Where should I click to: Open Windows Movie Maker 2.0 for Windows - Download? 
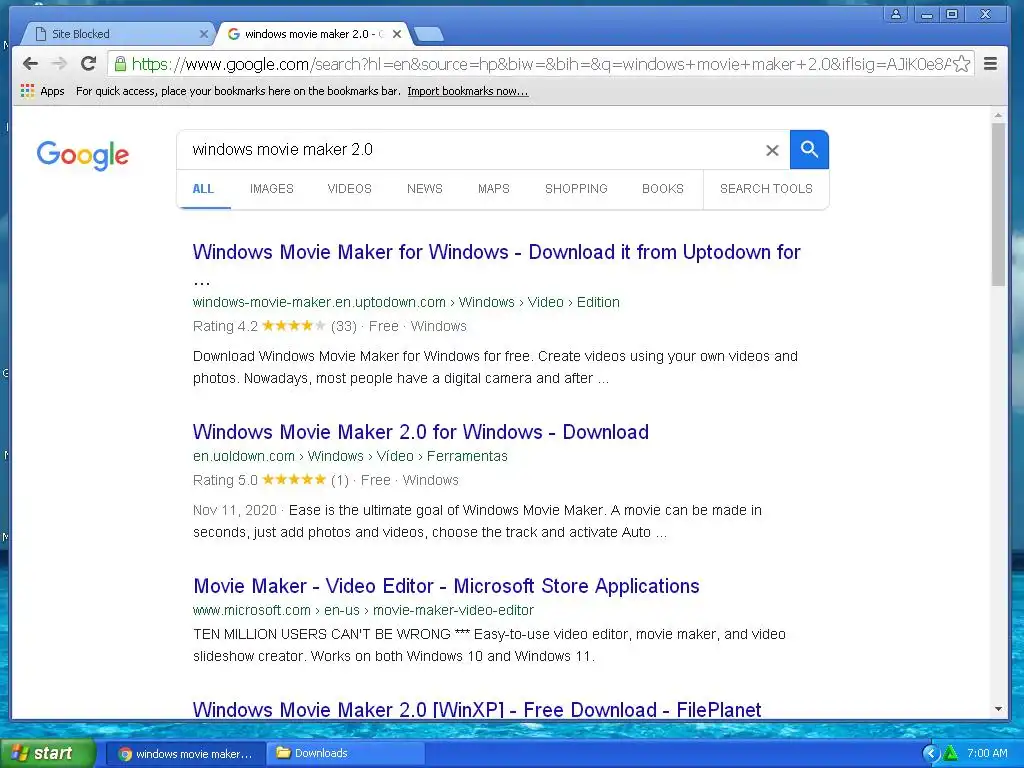pos(421,432)
